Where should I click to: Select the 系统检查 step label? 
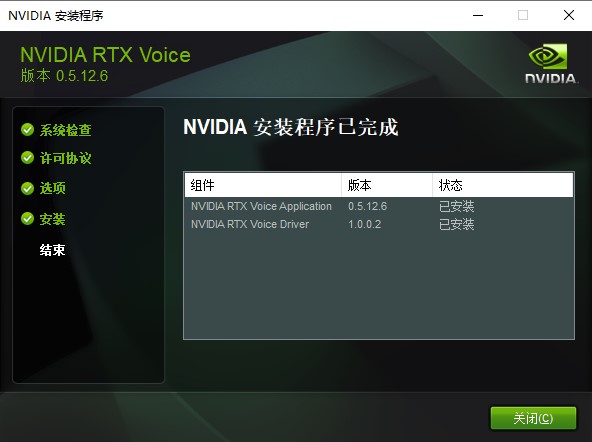pyautogui.click(x=65, y=130)
